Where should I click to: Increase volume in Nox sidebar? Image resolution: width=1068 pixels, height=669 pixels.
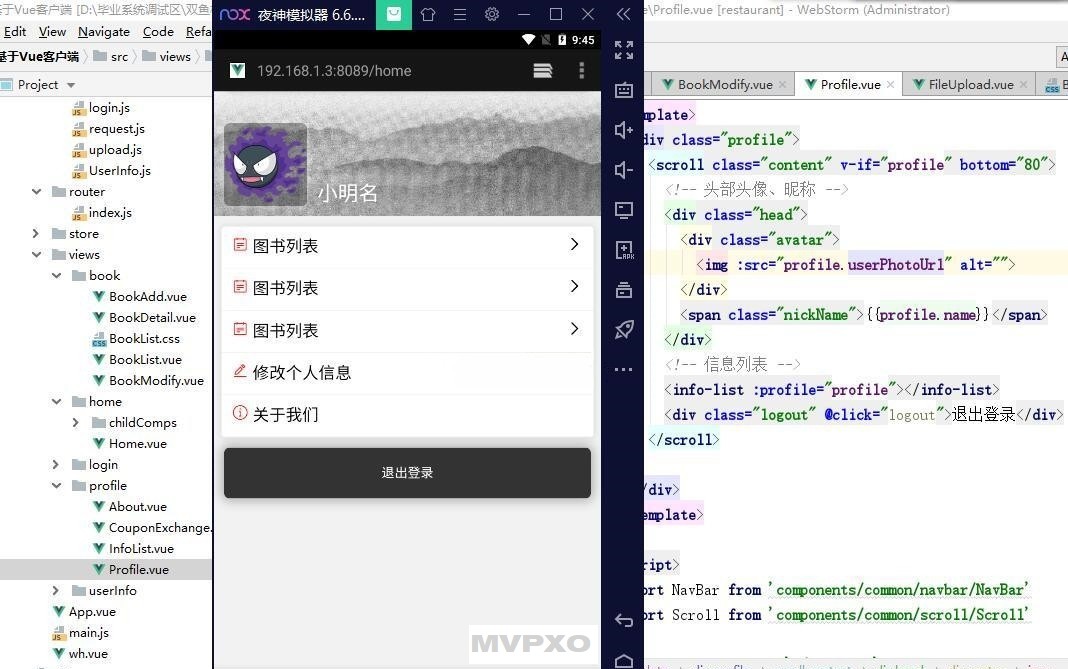coord(624,129)
